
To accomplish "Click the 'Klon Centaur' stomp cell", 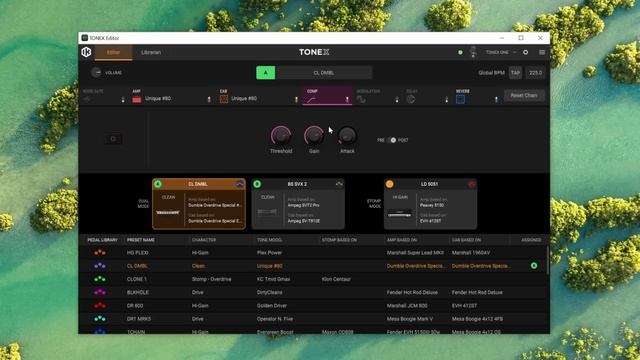I will coord(336,279).
